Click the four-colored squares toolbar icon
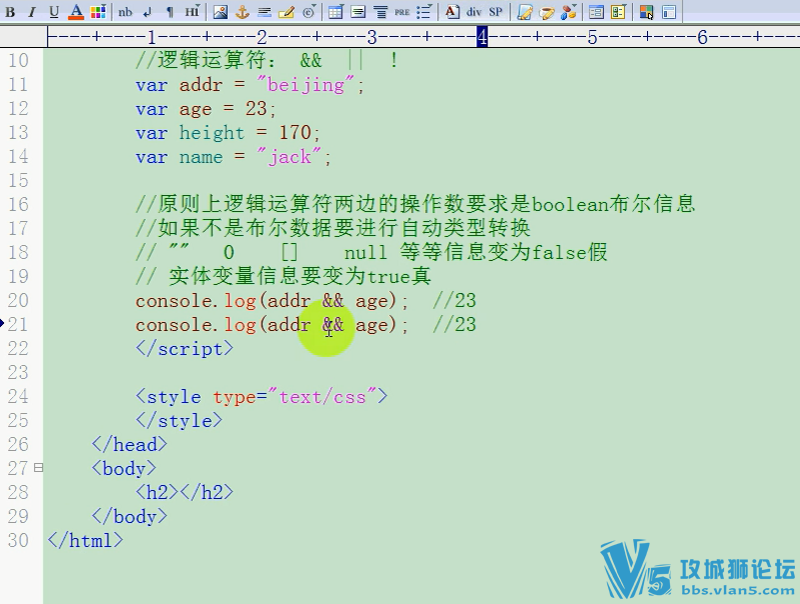The width and height of the screenshot is (800, 604). pos(646,12)
